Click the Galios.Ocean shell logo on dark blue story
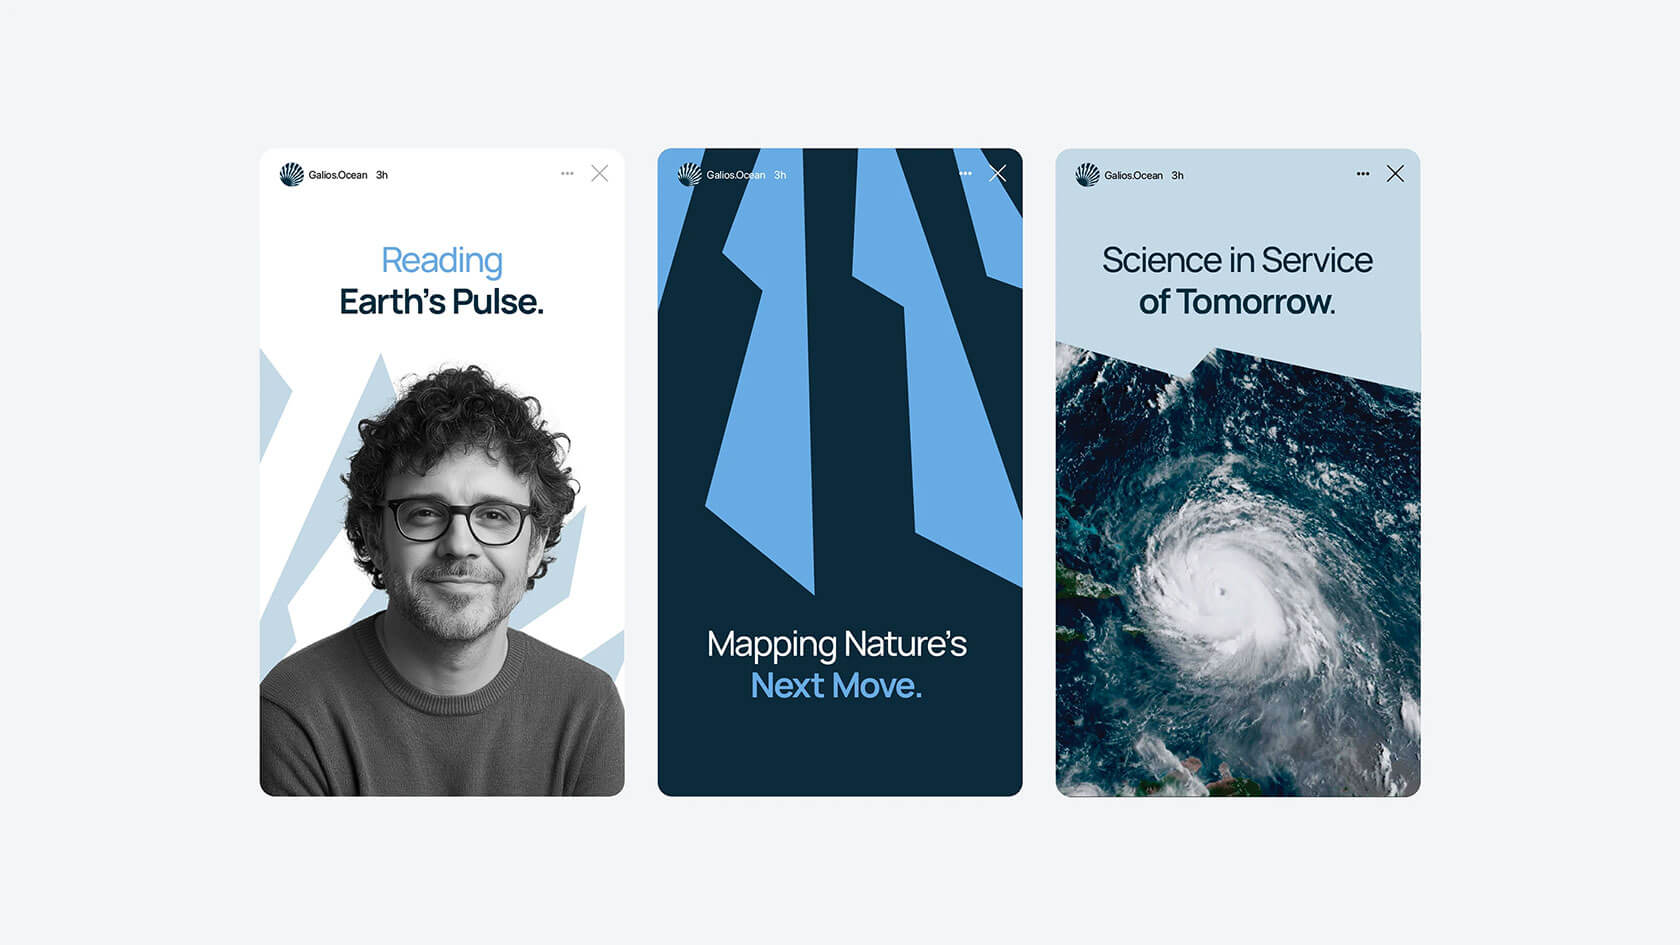The image size is (1680, 945). pos(689,174)
